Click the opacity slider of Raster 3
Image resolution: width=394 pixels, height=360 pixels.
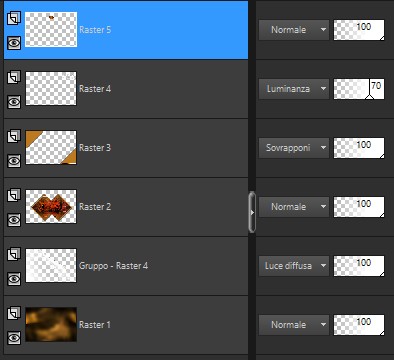(359, 148)
